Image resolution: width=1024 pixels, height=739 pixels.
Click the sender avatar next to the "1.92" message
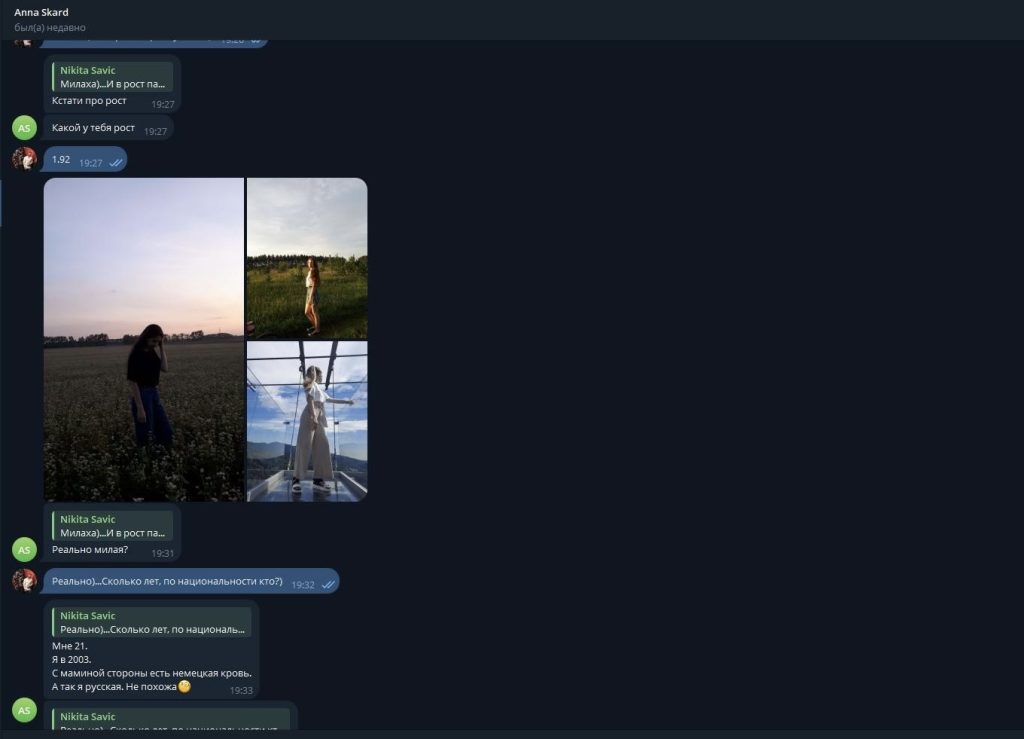24,159
